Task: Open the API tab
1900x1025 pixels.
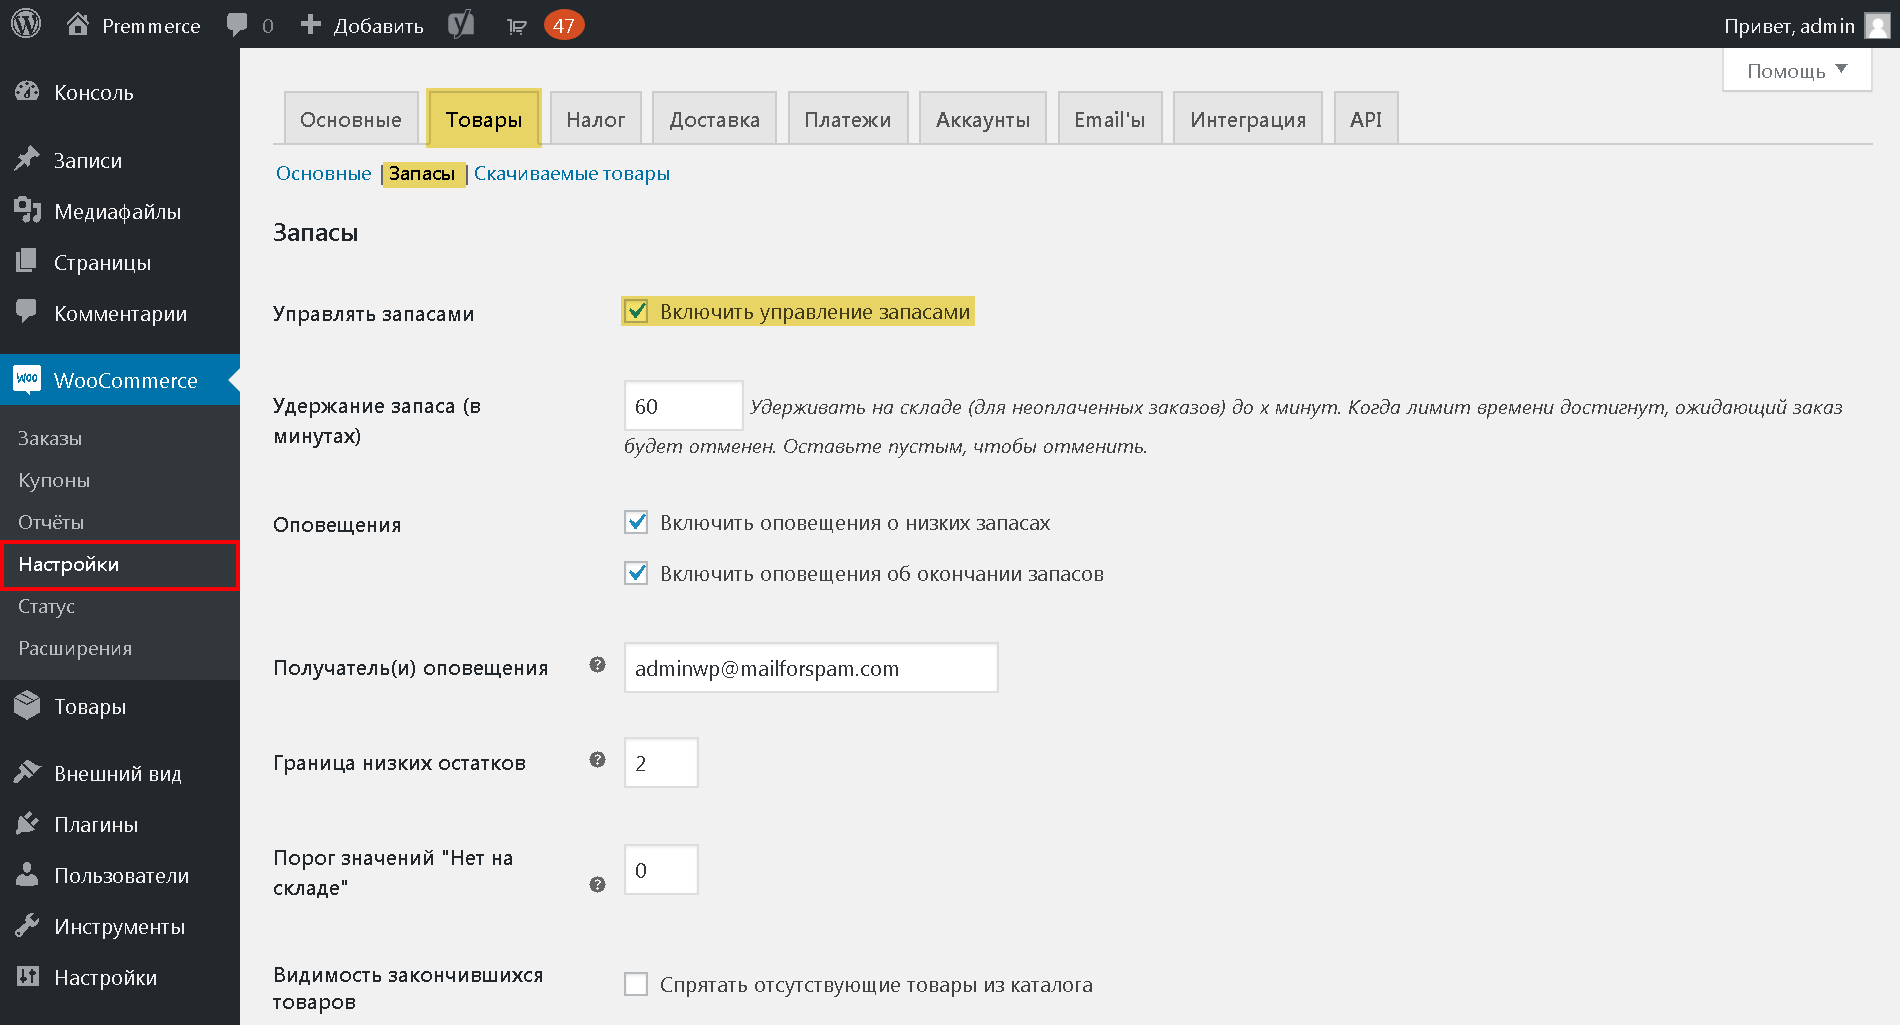Action: 1366,119
